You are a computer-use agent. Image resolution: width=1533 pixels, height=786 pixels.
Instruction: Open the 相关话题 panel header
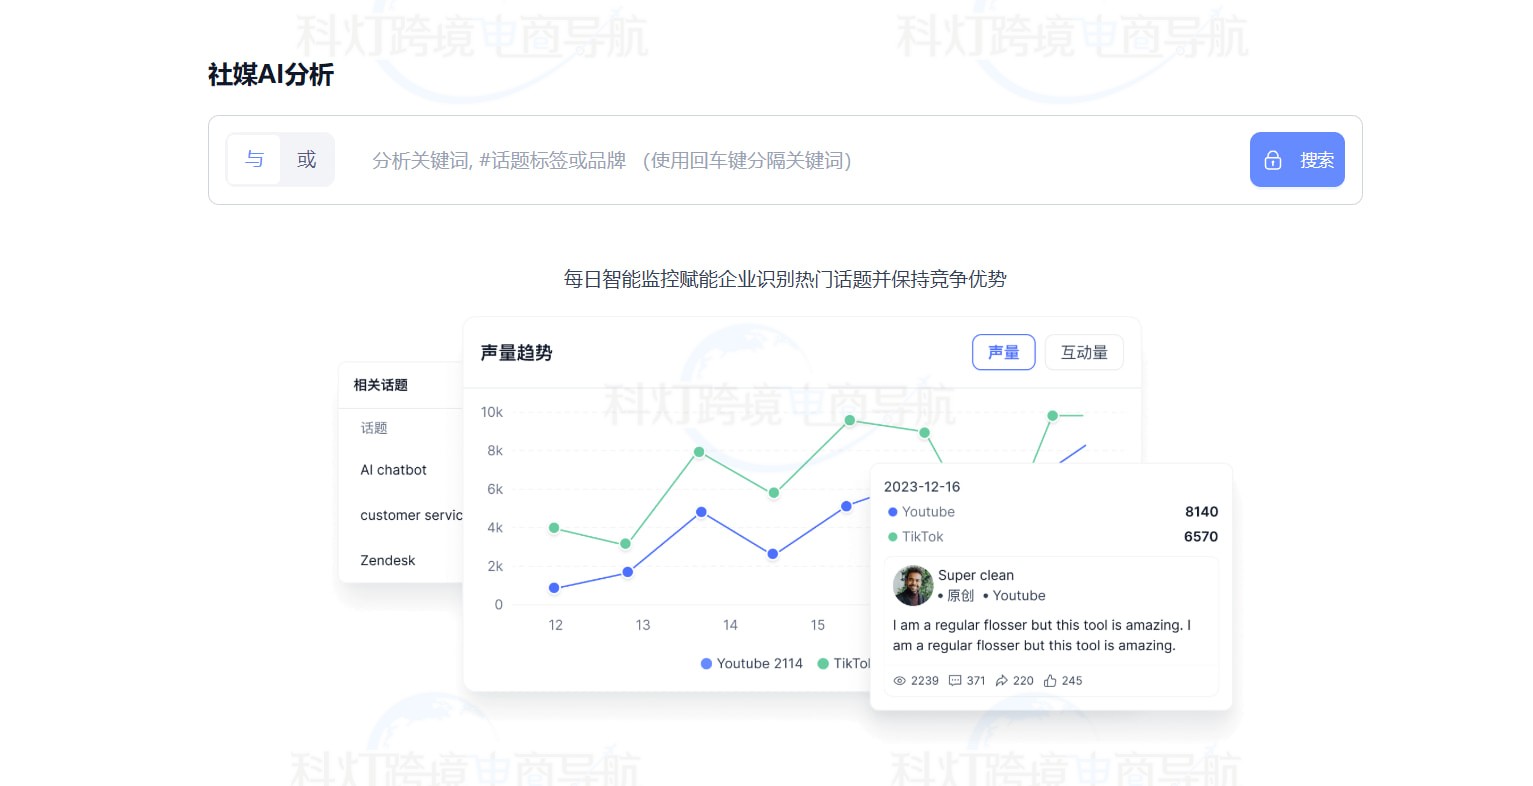click(381, 385)
